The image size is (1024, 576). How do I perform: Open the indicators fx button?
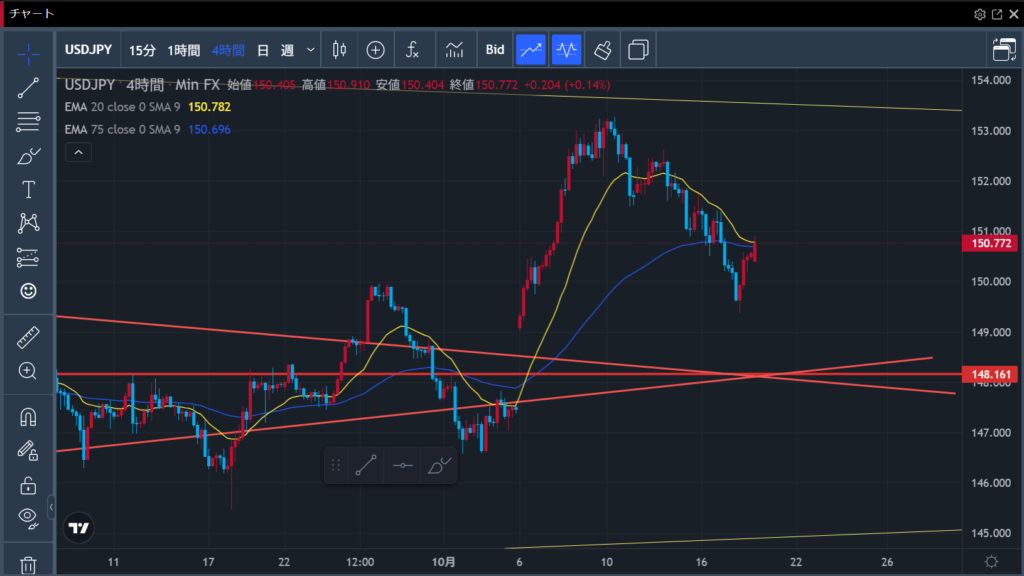(412, 49)
